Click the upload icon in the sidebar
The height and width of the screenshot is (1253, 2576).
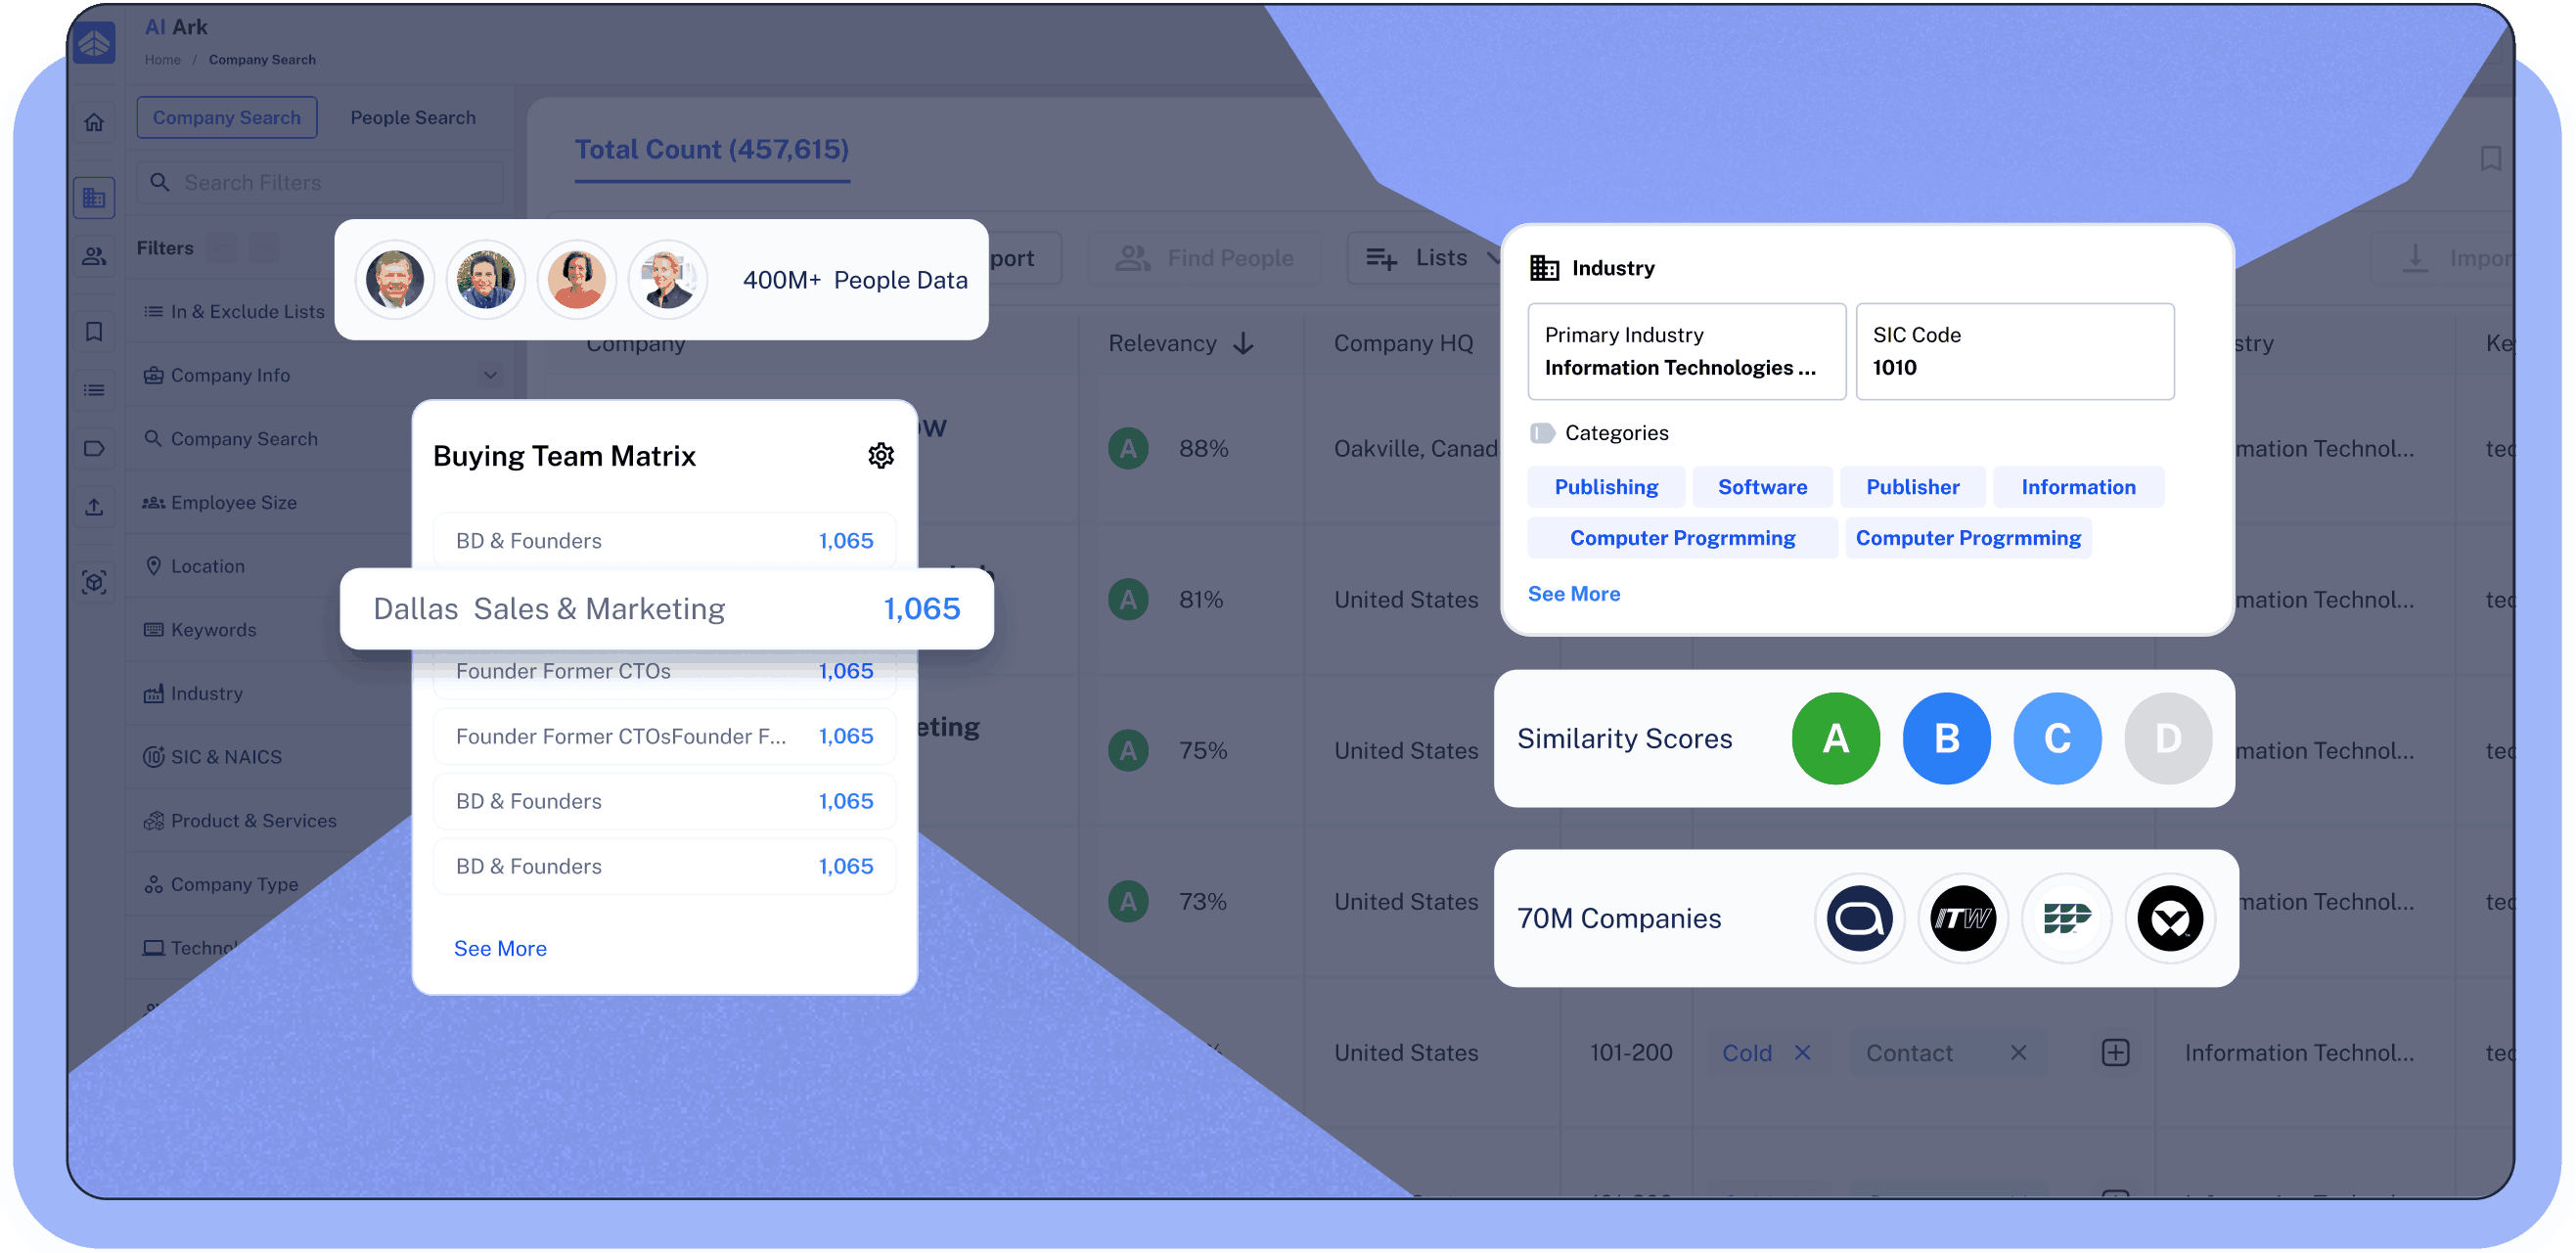(x=94, y=507)
